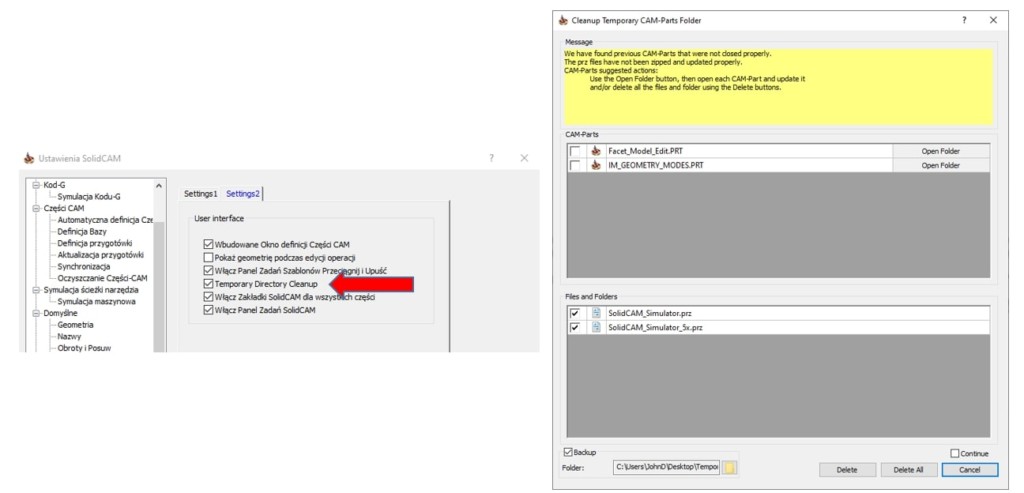Click the backup Folder path field

666,467
